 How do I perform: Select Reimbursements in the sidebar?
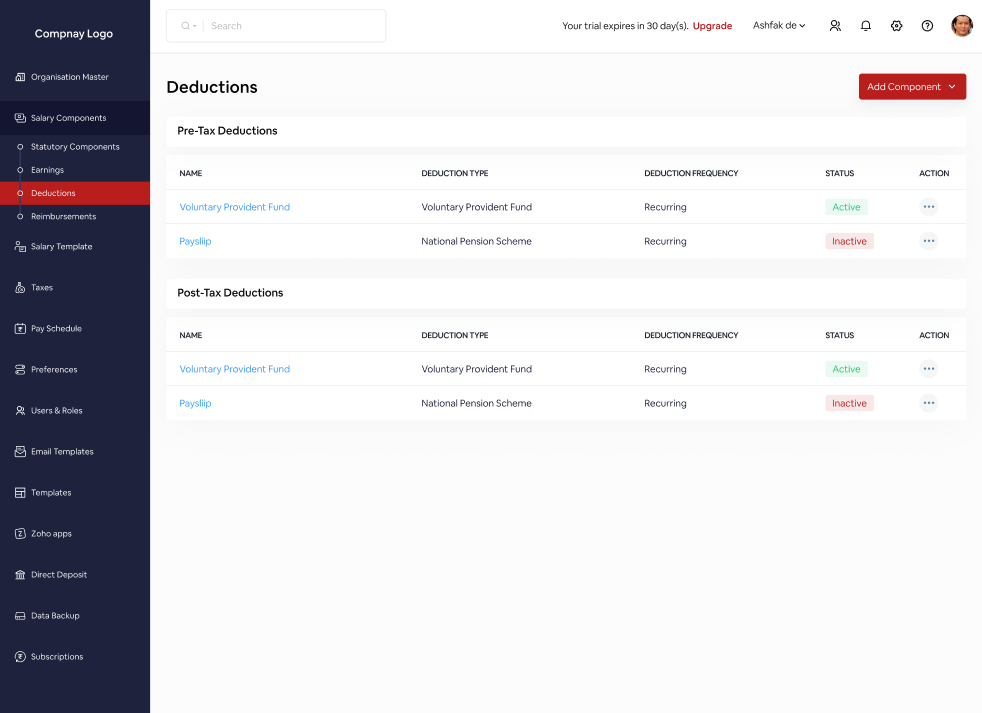point(63,216)
